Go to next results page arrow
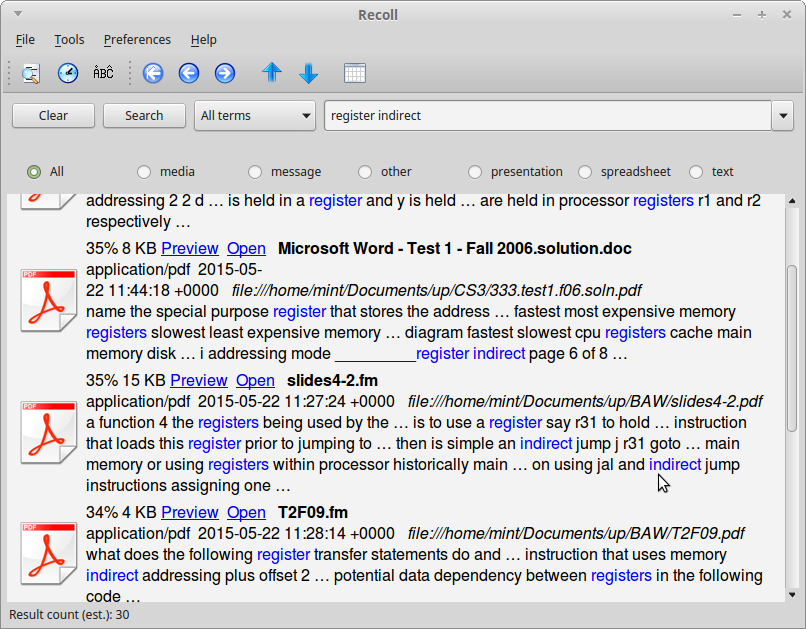This screenshot has width=806, height=629. 225,73
